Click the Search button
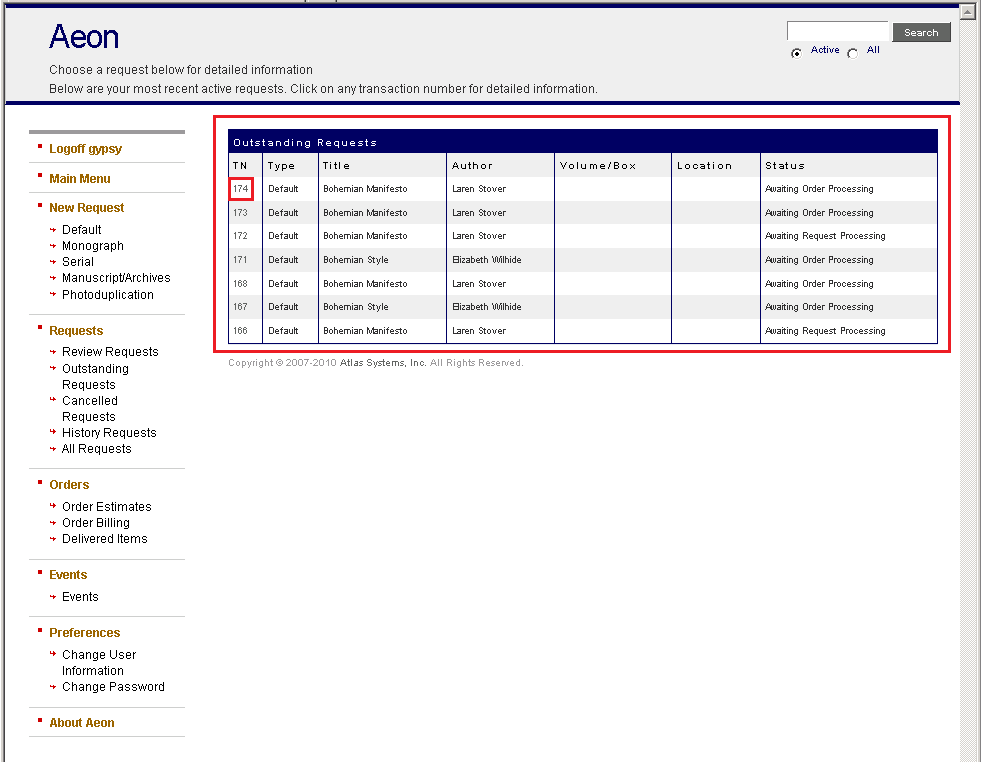Image resolution: width=981 pixels, height=762 pixels. pos(920,32)
